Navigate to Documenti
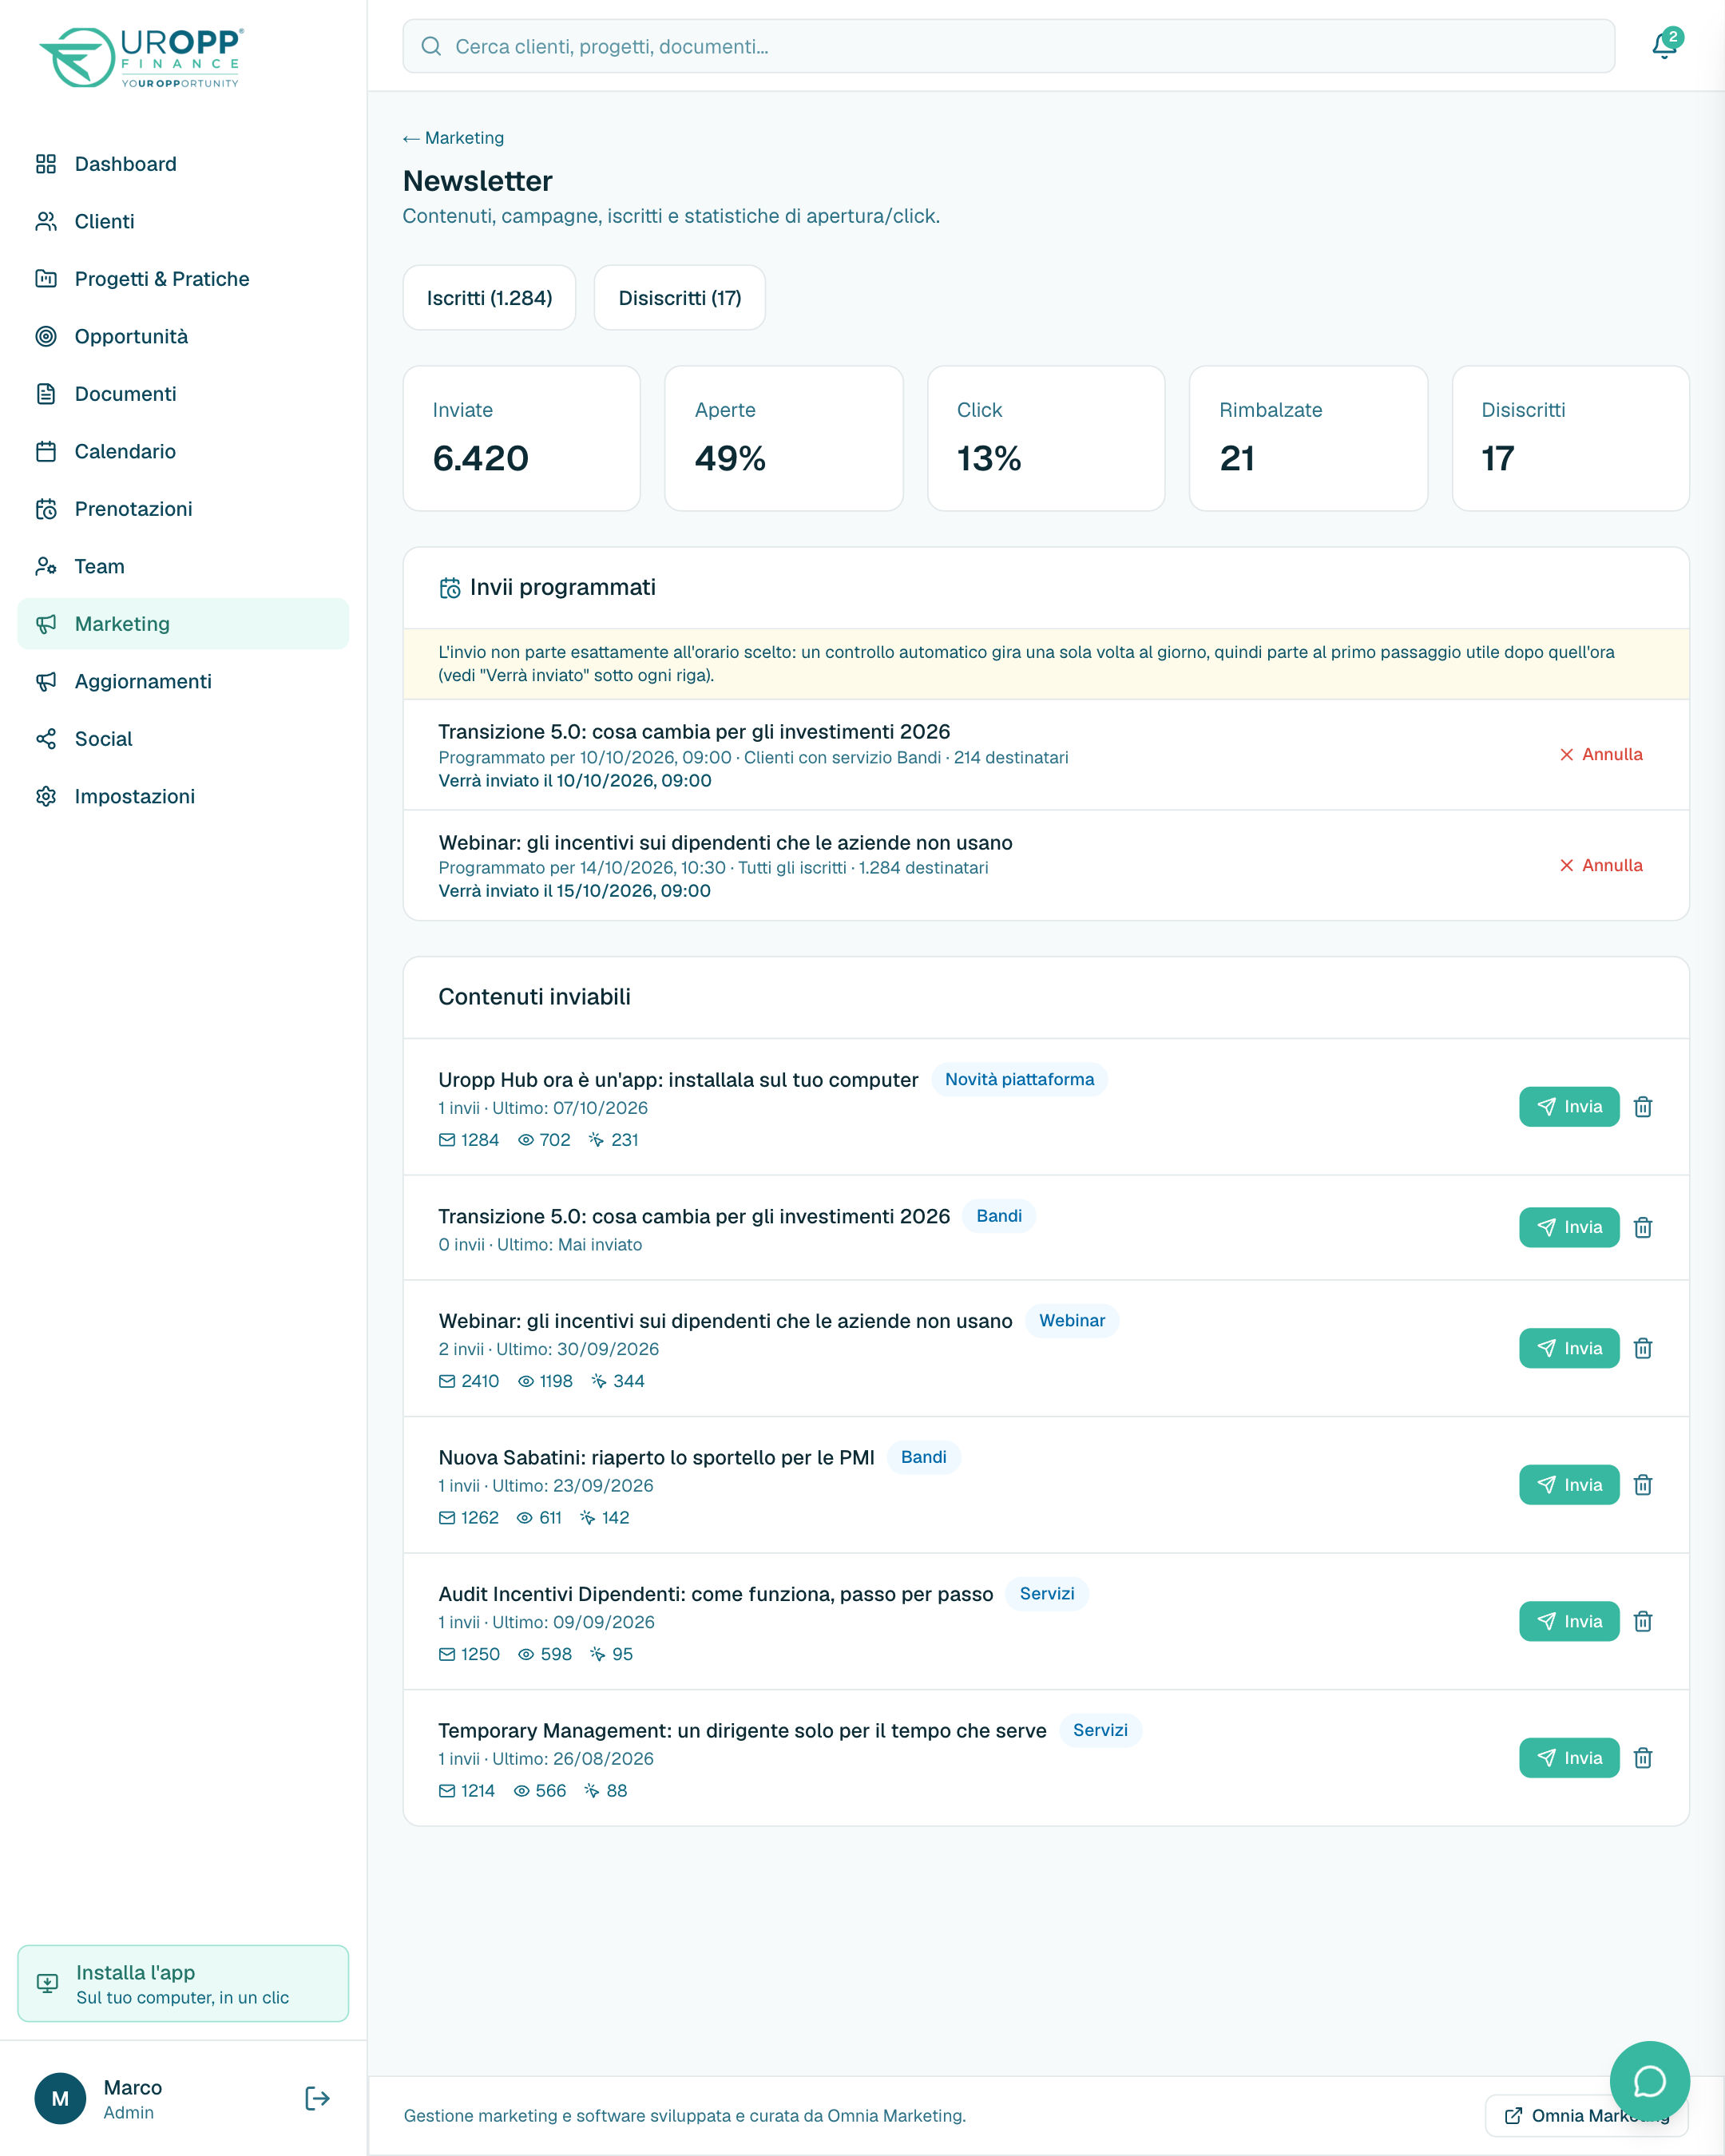This screenshot has height=2156, width=1725. [x=183, y=394]
